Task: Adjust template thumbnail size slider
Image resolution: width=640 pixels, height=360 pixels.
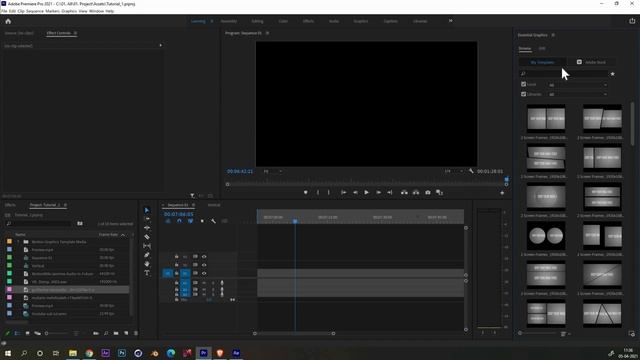Action: 538,333
